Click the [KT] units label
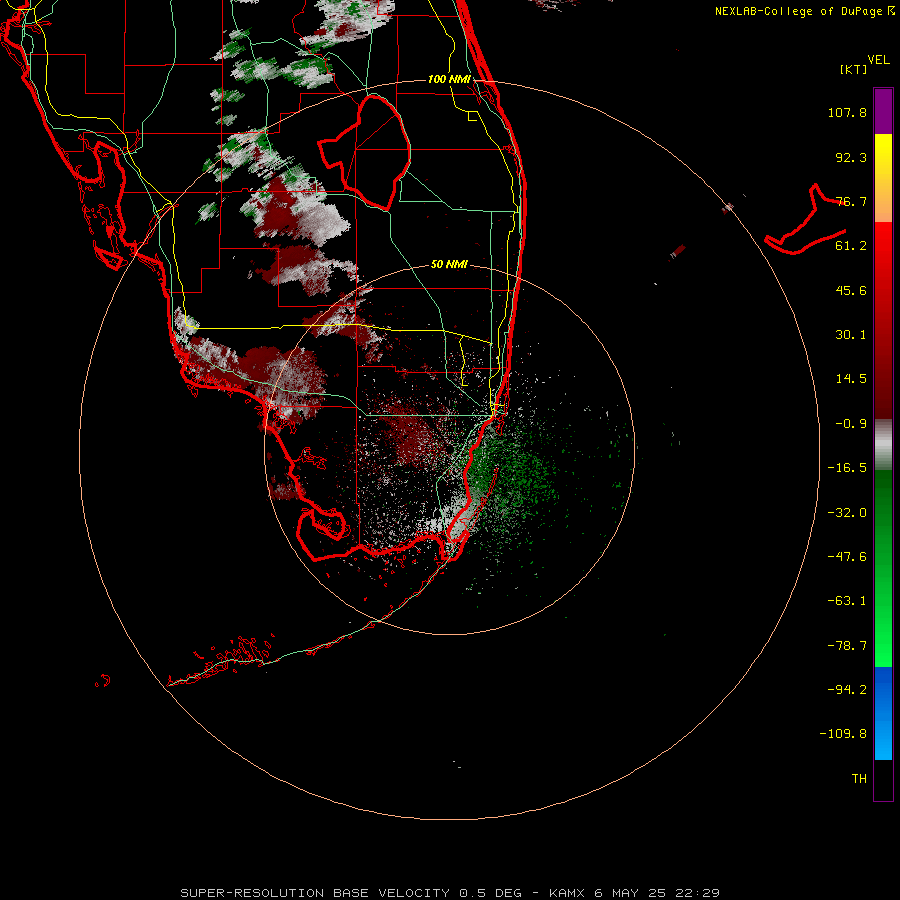This screenshot has height=900, width=900. [x=854, y=69]
